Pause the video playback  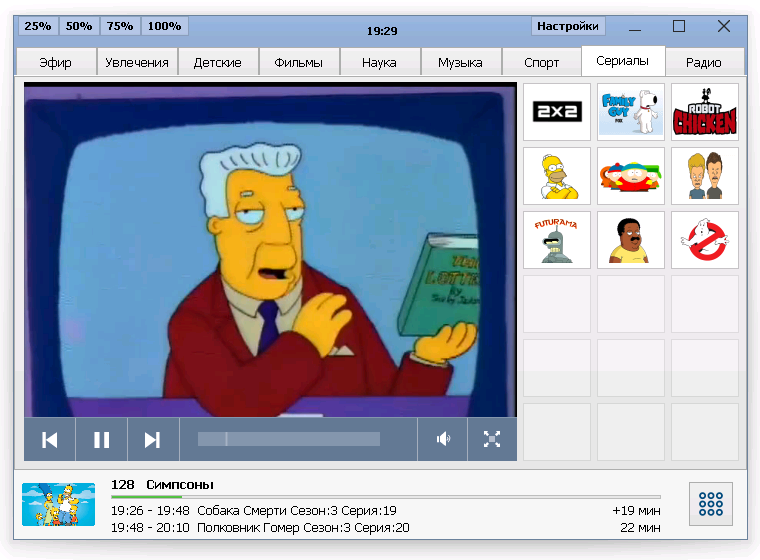point(101,440)
